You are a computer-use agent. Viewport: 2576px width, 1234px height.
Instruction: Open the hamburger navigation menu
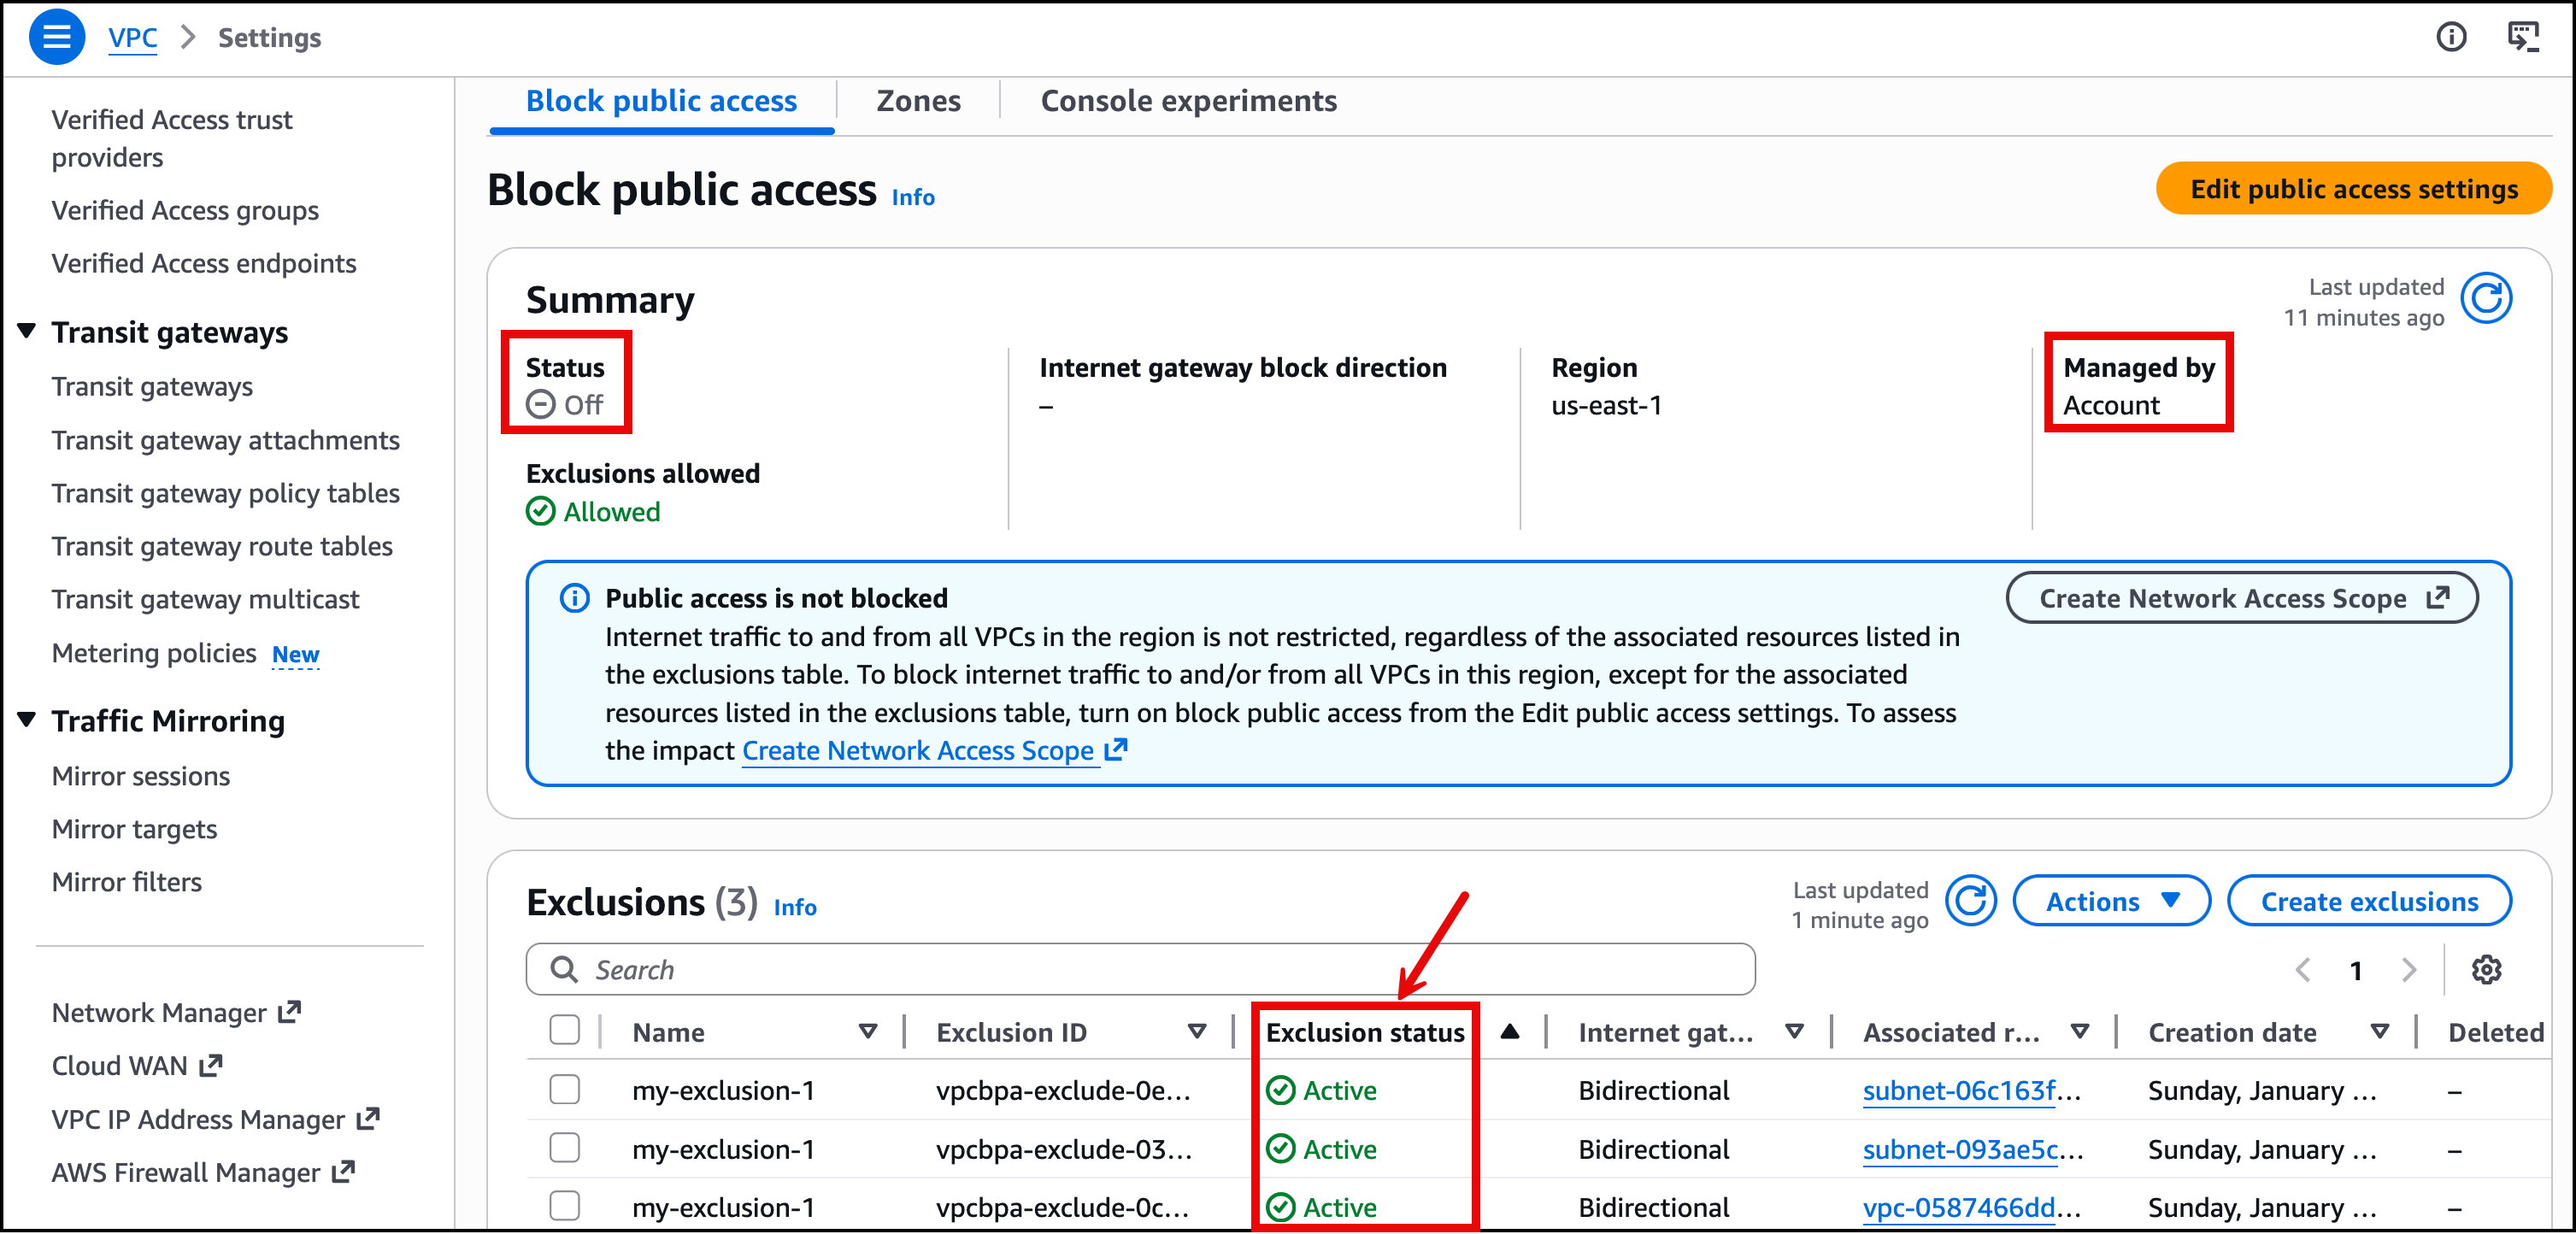pos(56,37)
